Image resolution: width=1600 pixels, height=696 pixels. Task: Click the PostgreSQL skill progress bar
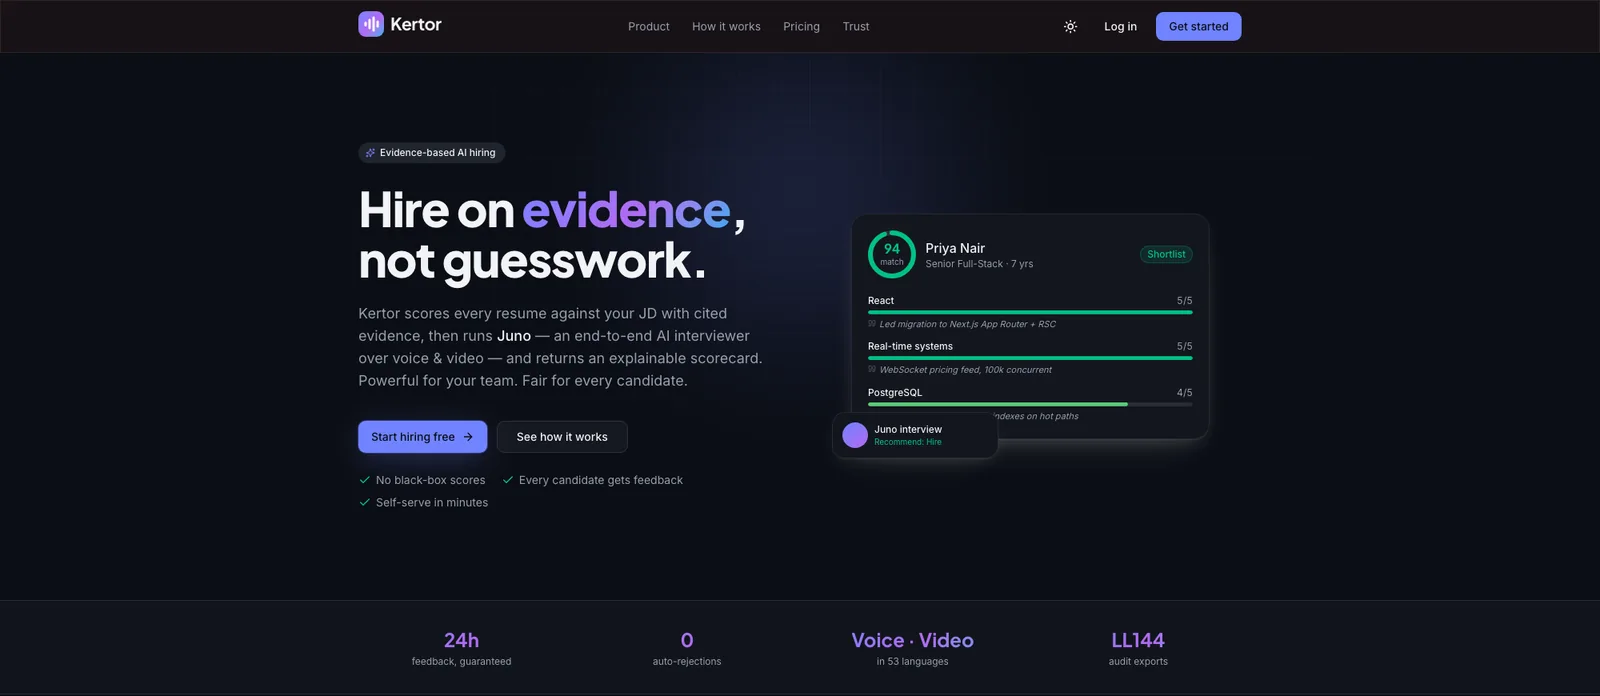pyautogui.click(x=1030, y=404)
